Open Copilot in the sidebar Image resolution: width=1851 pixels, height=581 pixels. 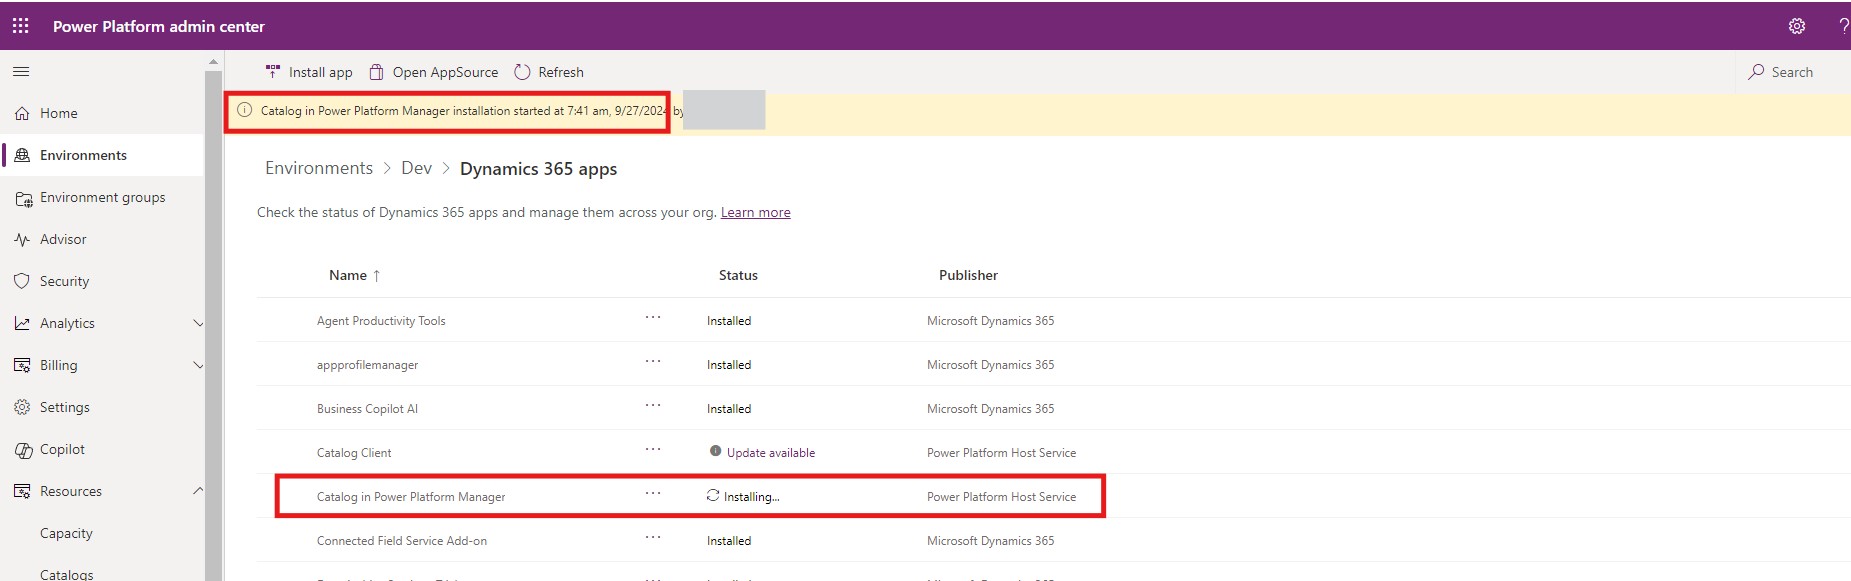point(62,450)
